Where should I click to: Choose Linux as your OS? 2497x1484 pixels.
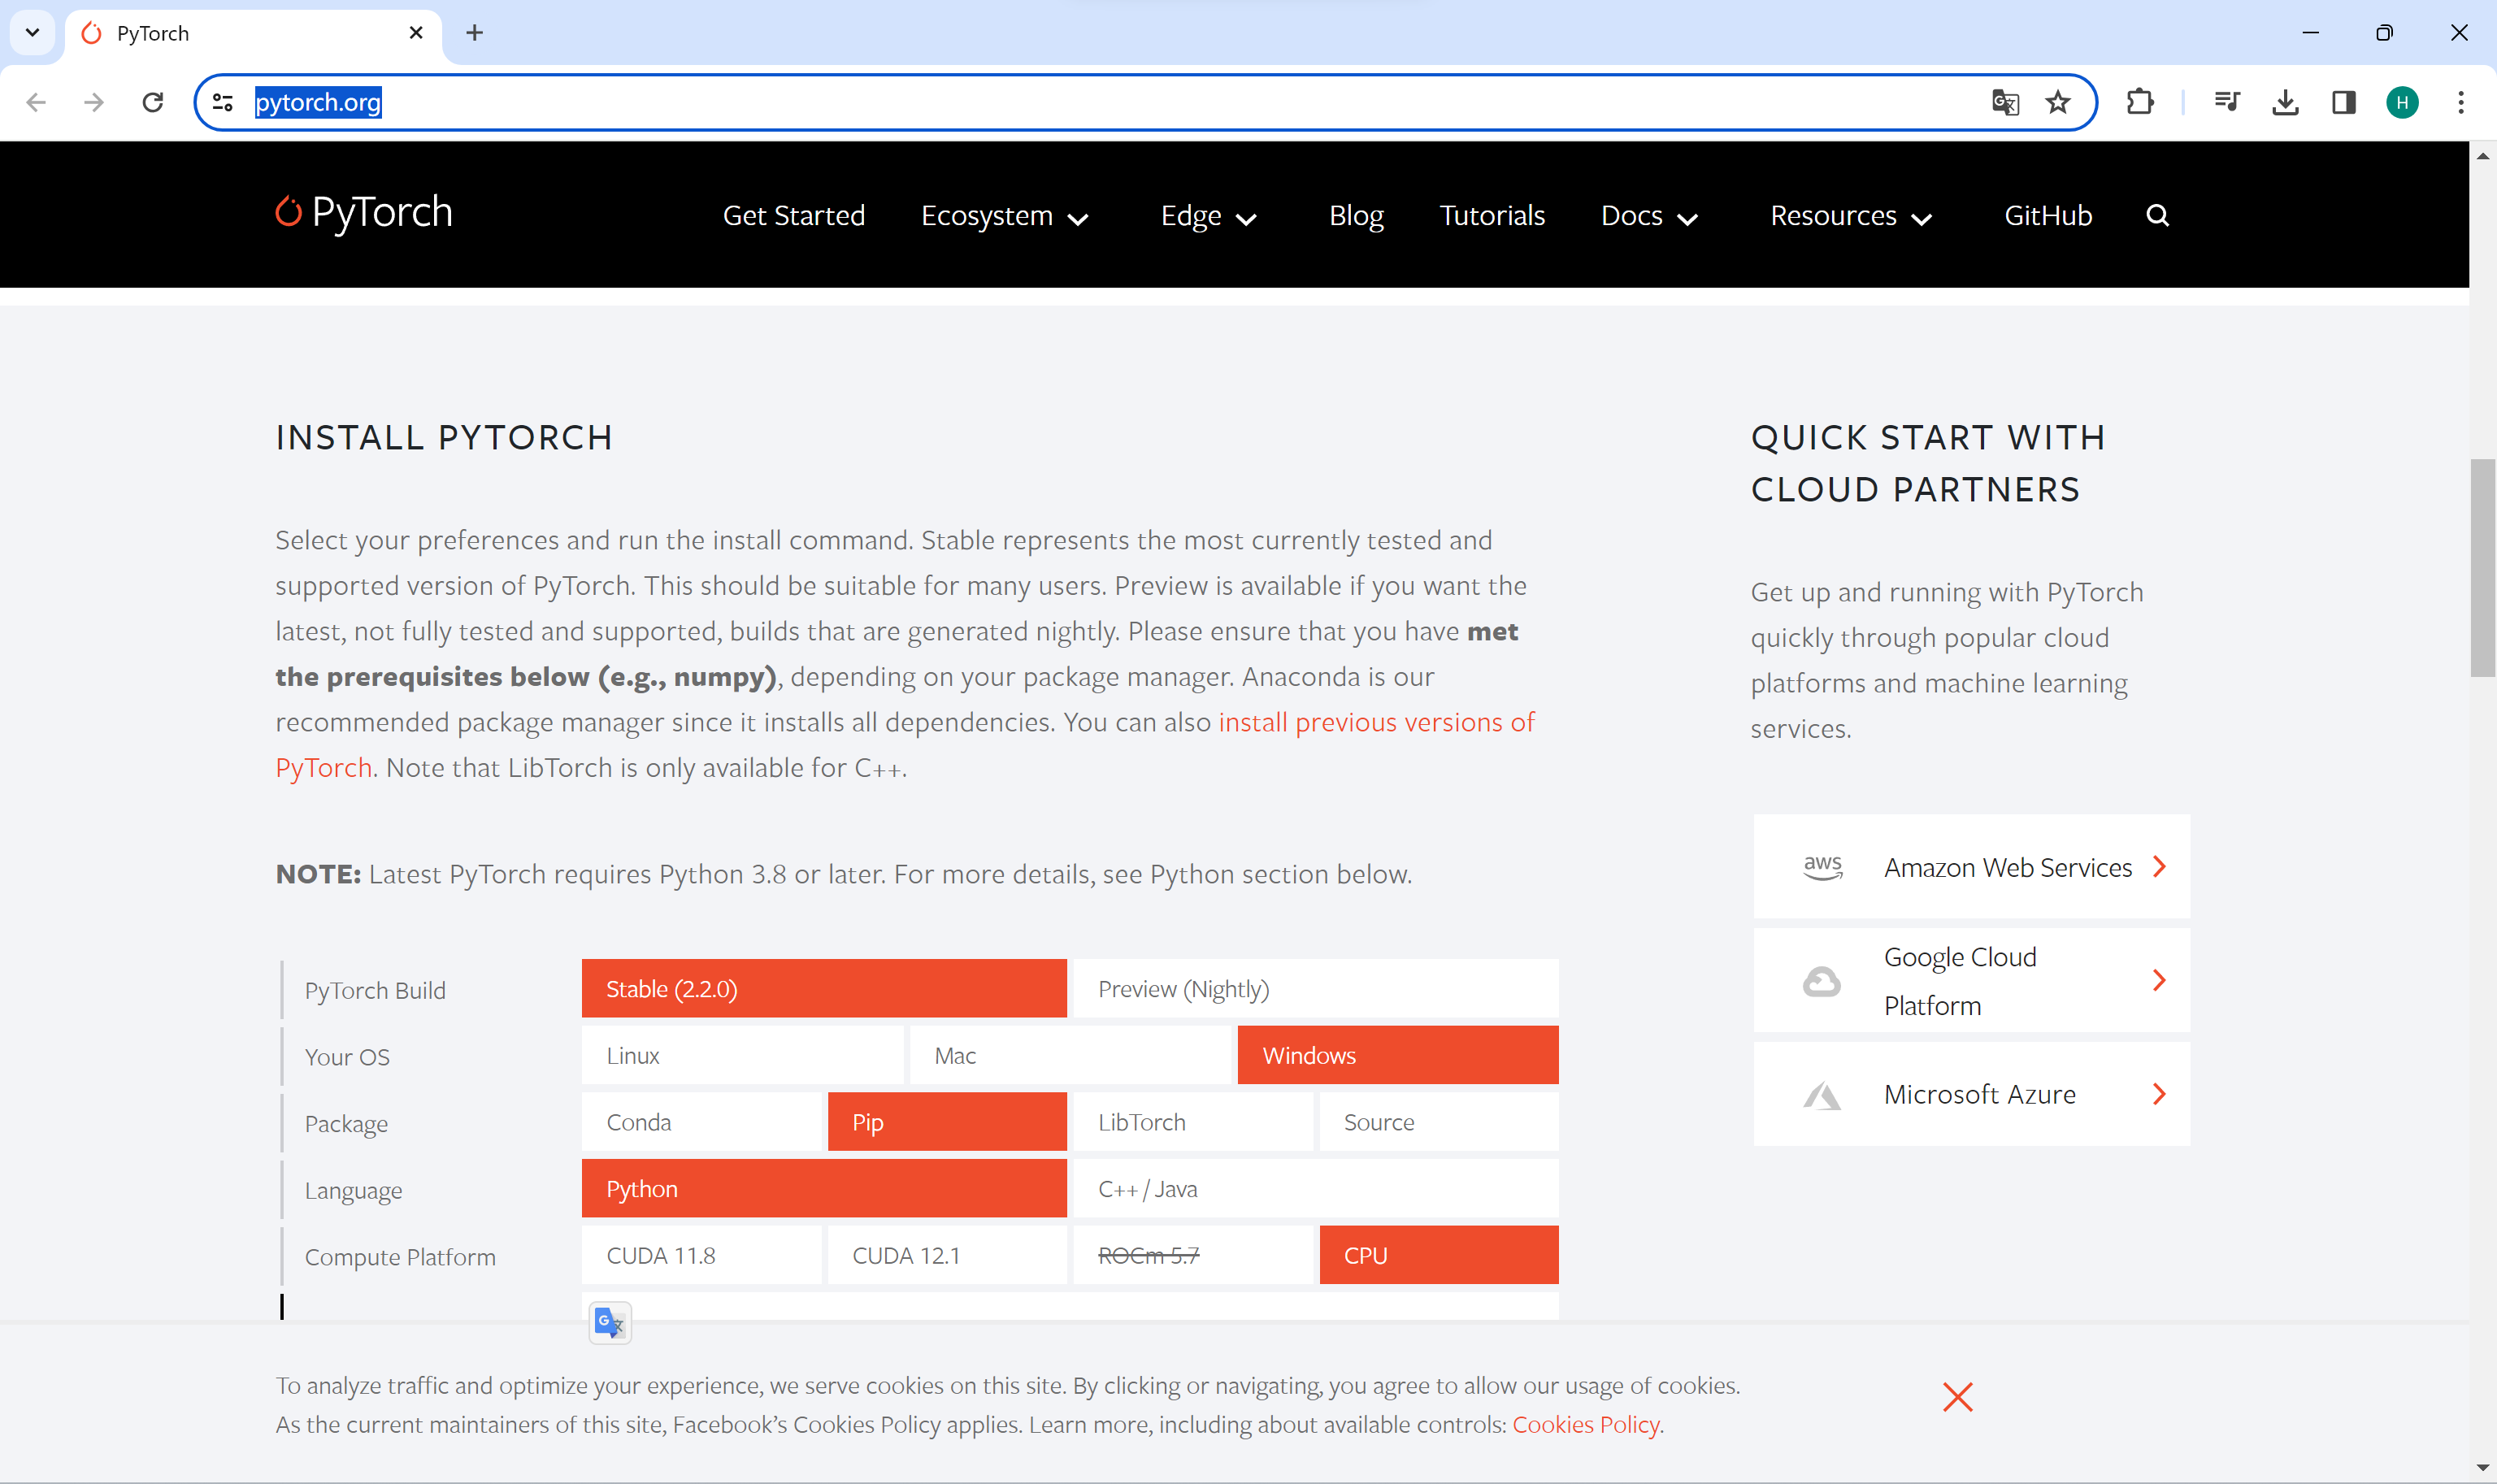click(742, 1056)
